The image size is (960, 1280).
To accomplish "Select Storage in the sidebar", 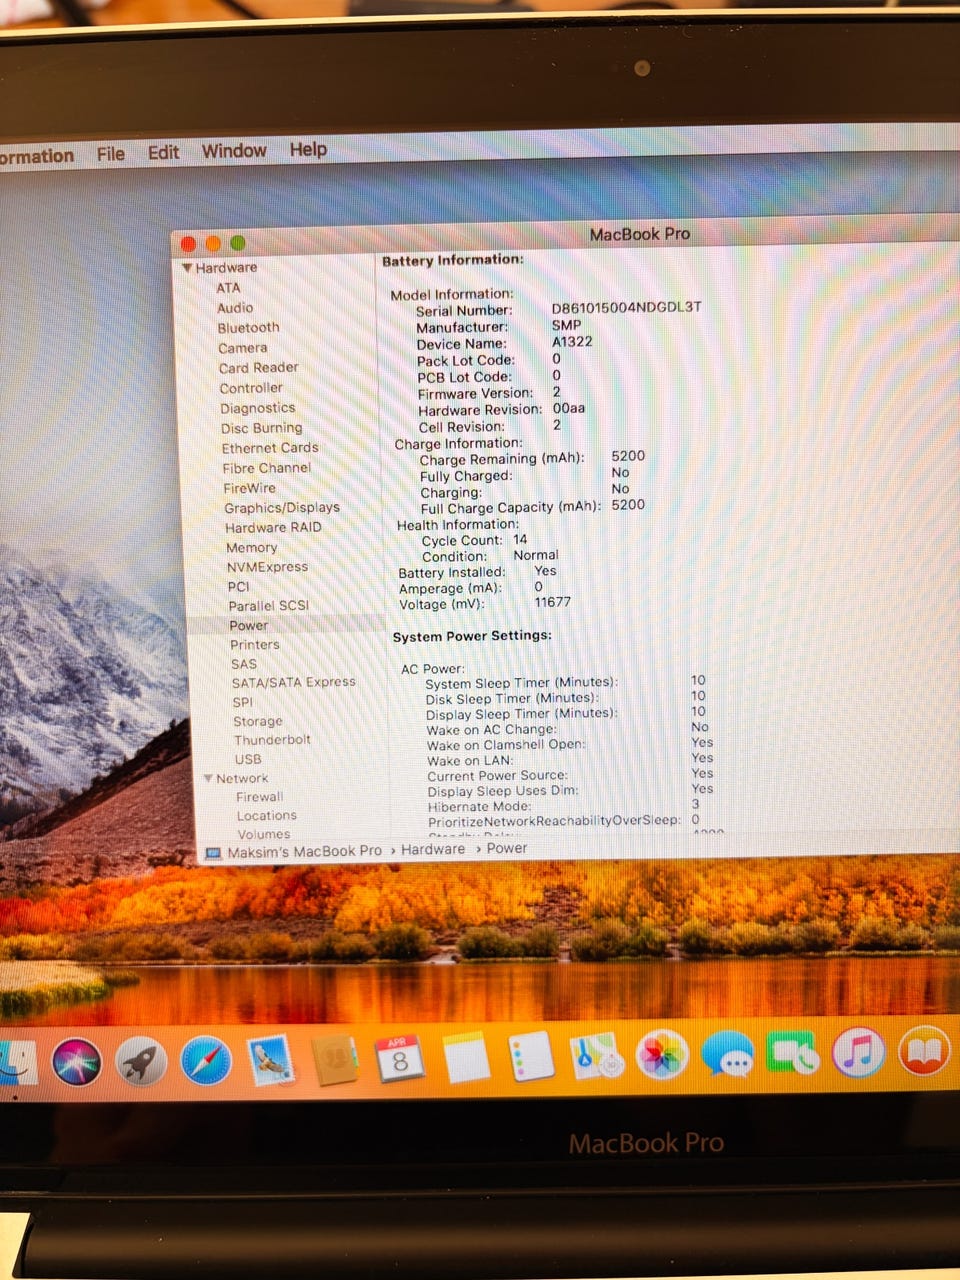I will coord(258,721).
